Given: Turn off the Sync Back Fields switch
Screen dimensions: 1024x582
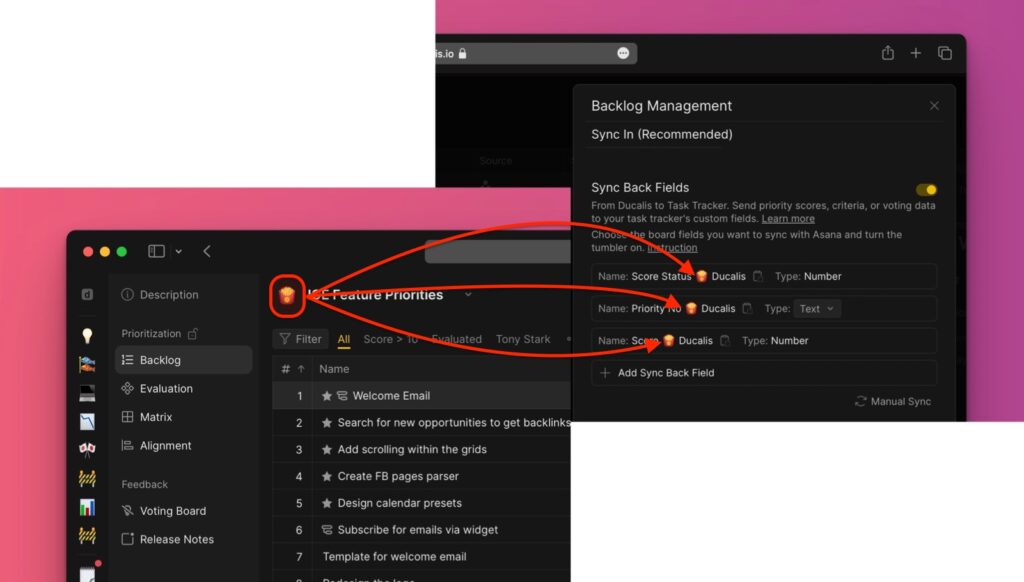Looking at the screenshot, I should point(926,189).
